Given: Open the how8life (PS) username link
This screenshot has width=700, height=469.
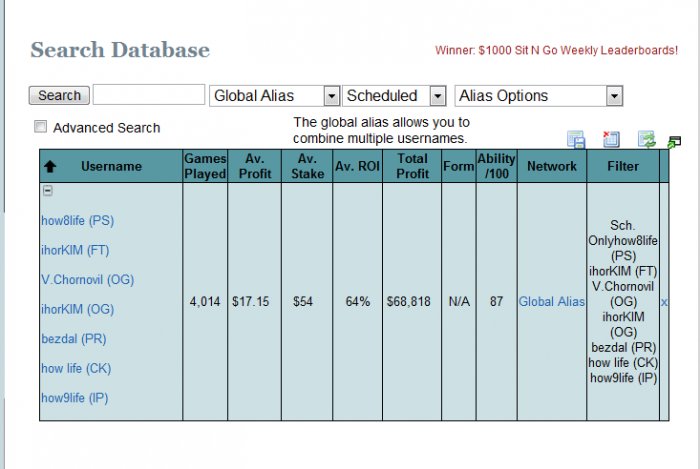Looking at the screenshot, I should coord(77,220).
